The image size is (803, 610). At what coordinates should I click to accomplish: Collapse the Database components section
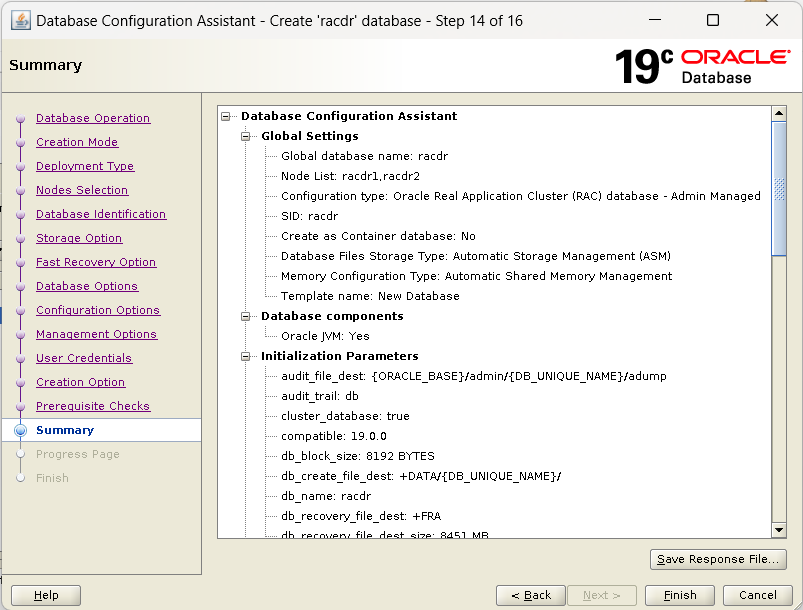pos(246,317)
